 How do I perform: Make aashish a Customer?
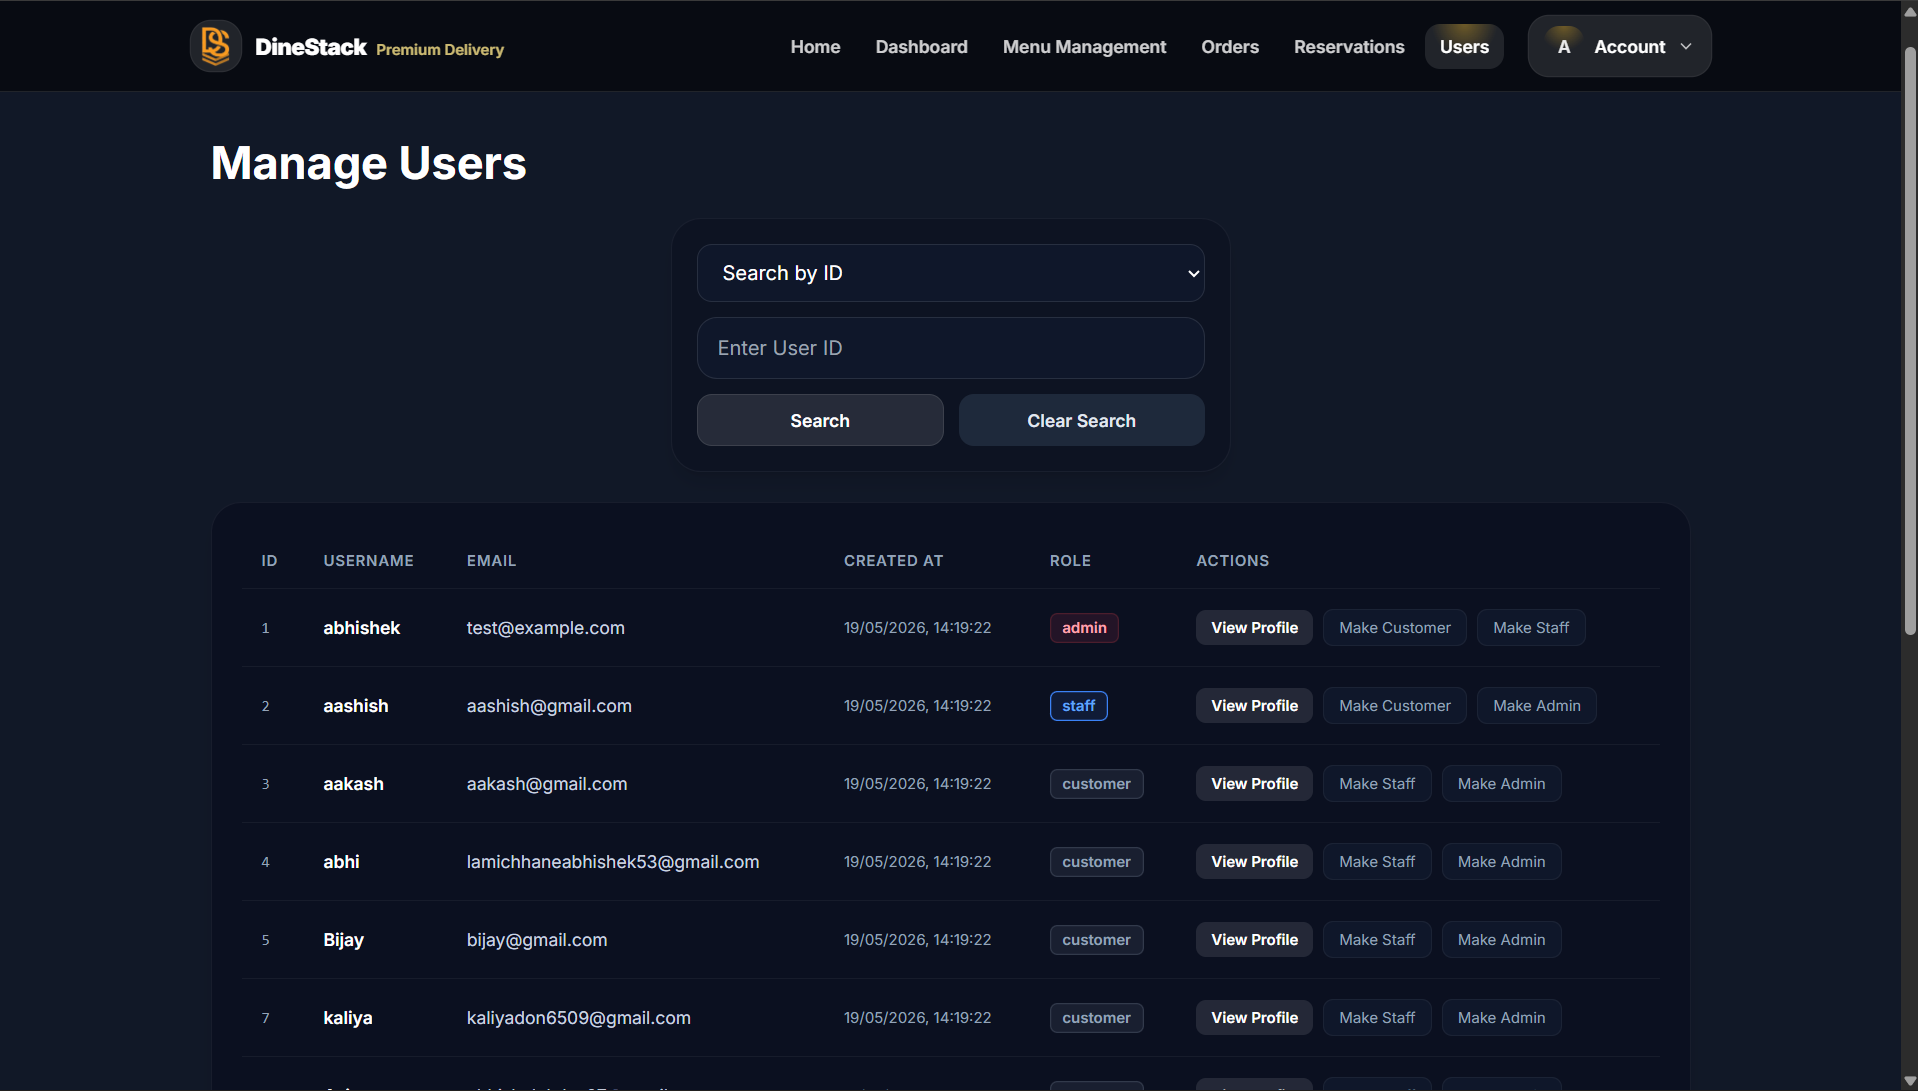tap(1394, 706)
